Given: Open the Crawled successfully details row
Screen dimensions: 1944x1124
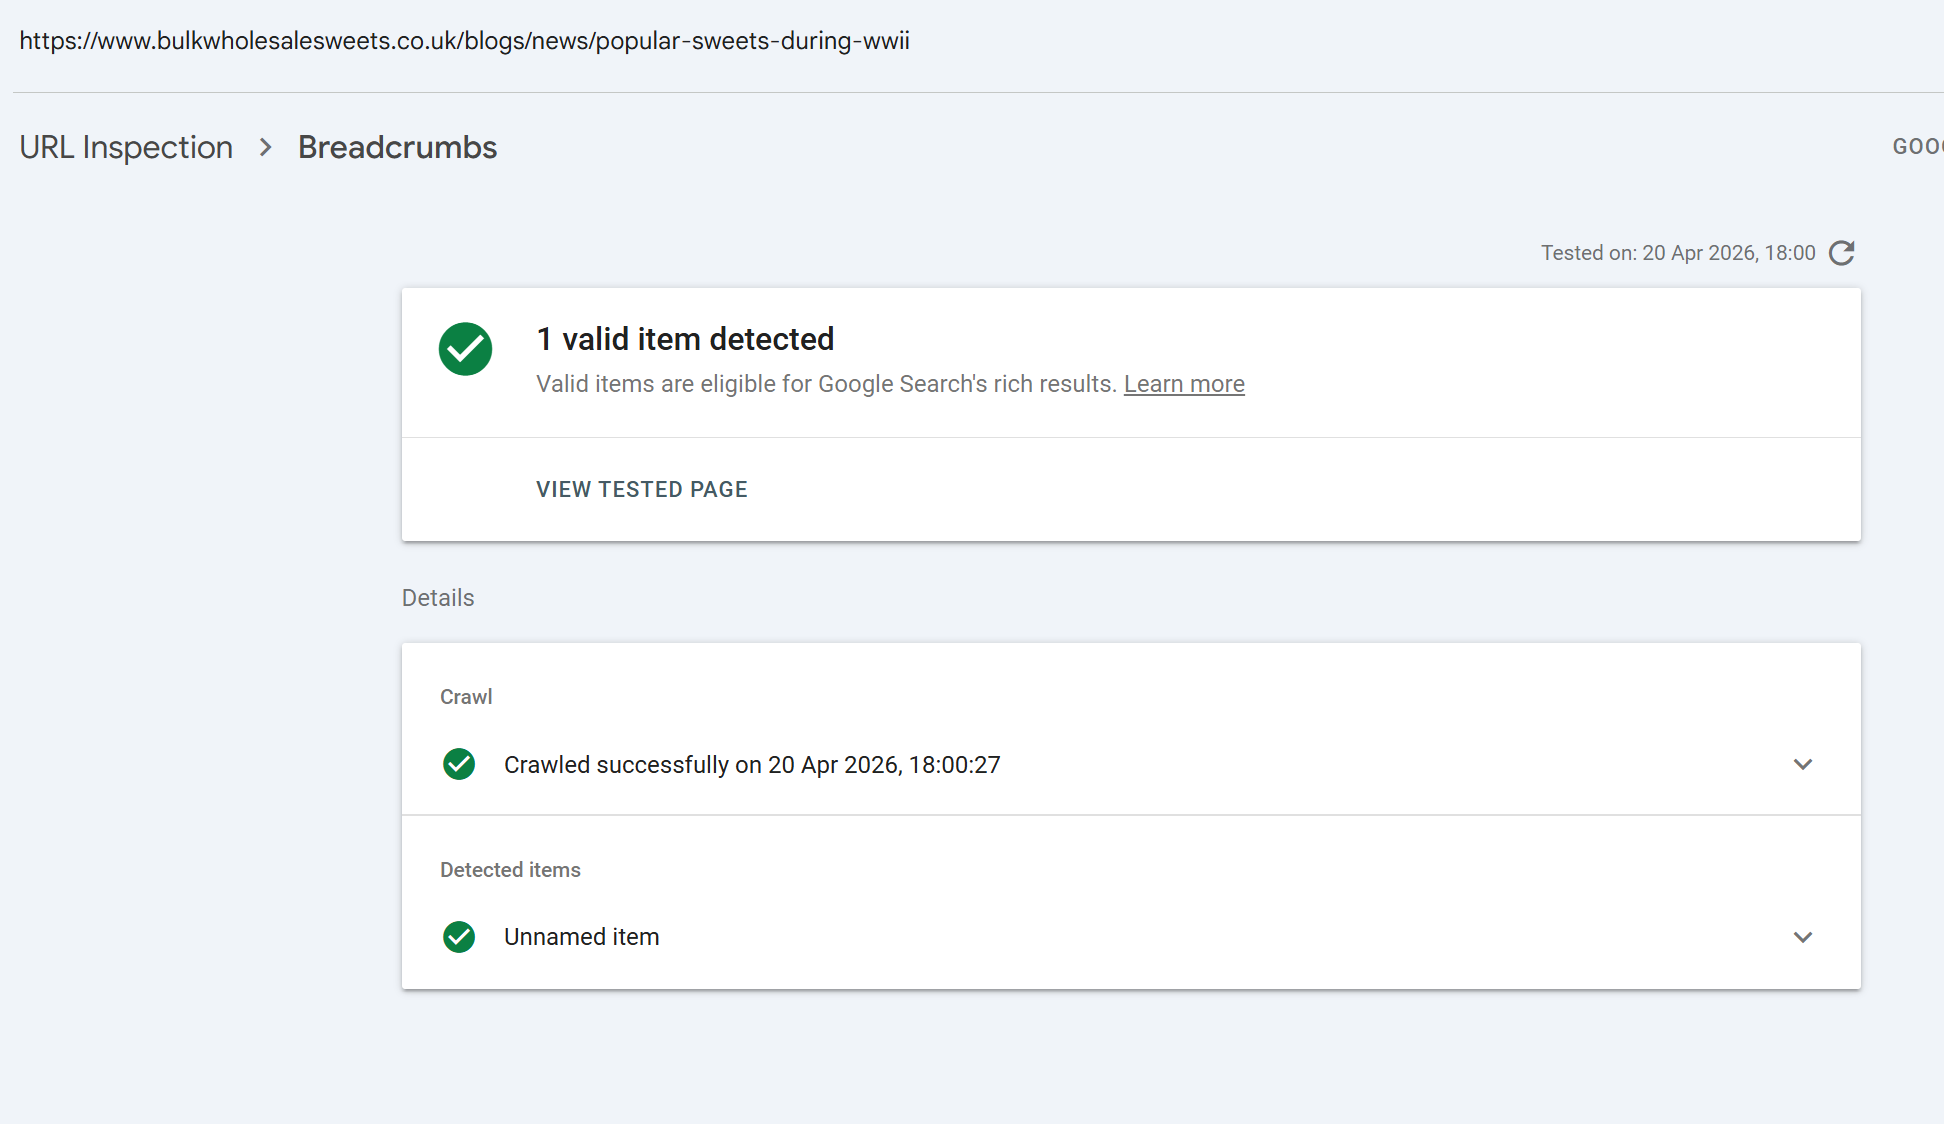Looking at the screenshot, I should (751, 765).
